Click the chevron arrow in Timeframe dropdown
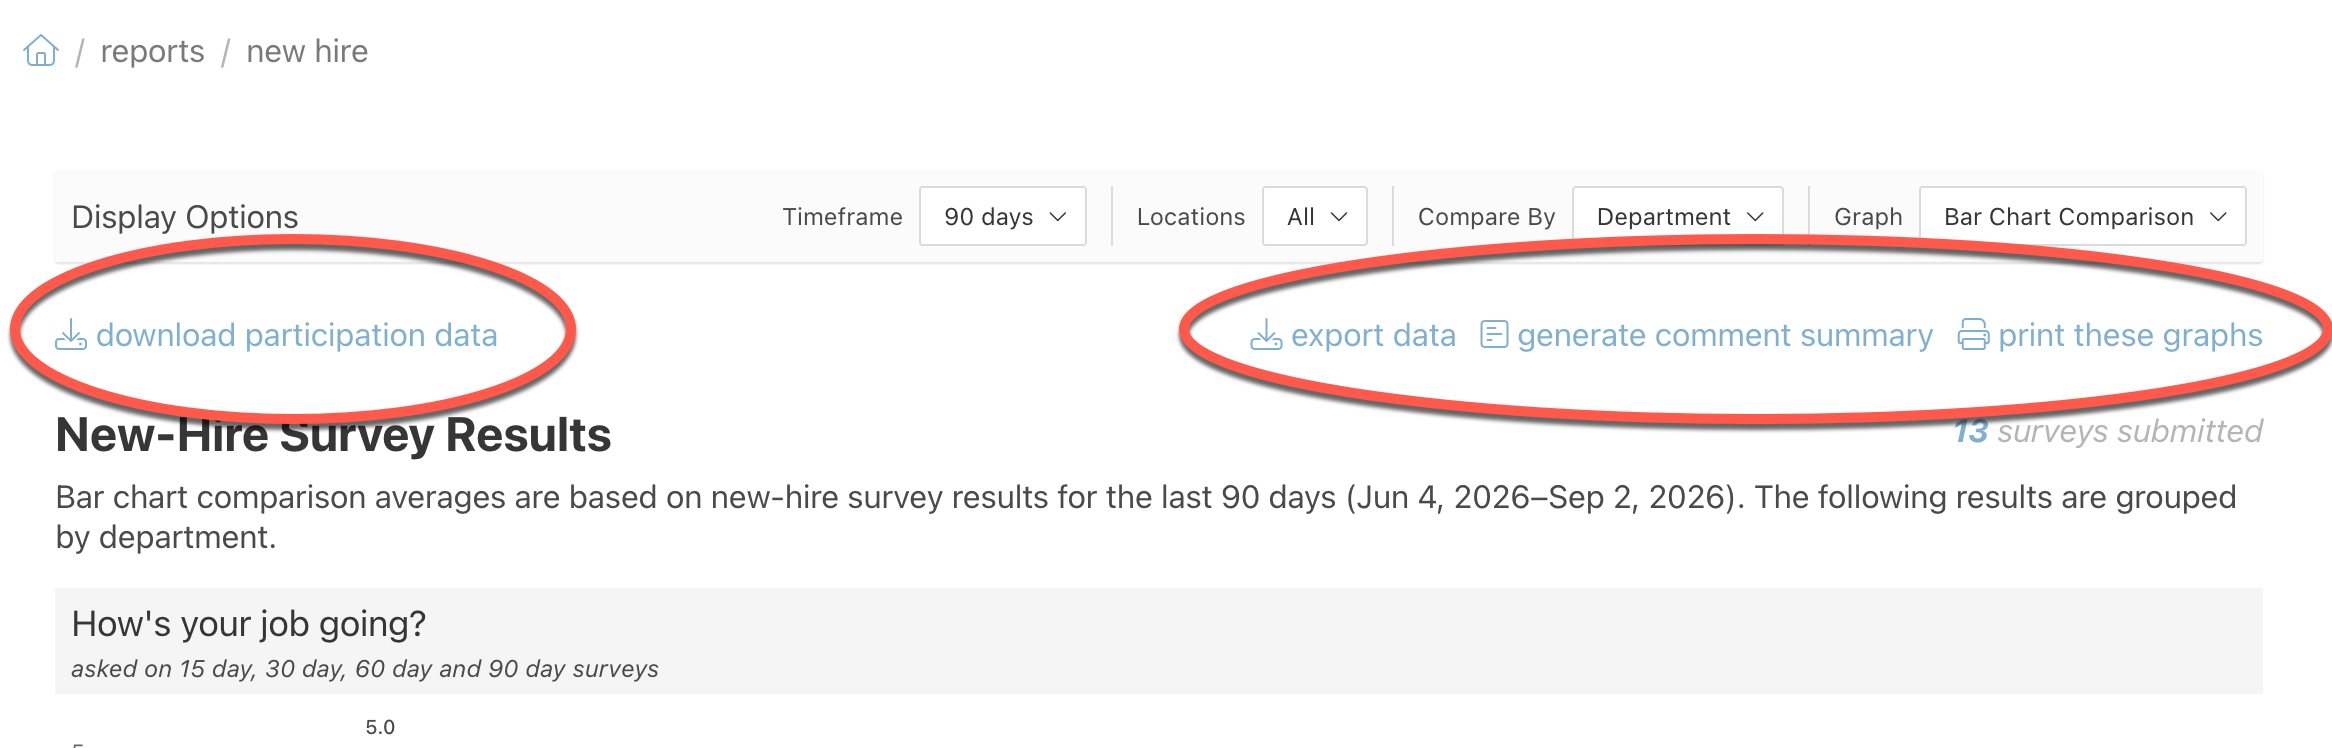The width and height of the screenshot is (2332, 748). [x=1058, y=217]
